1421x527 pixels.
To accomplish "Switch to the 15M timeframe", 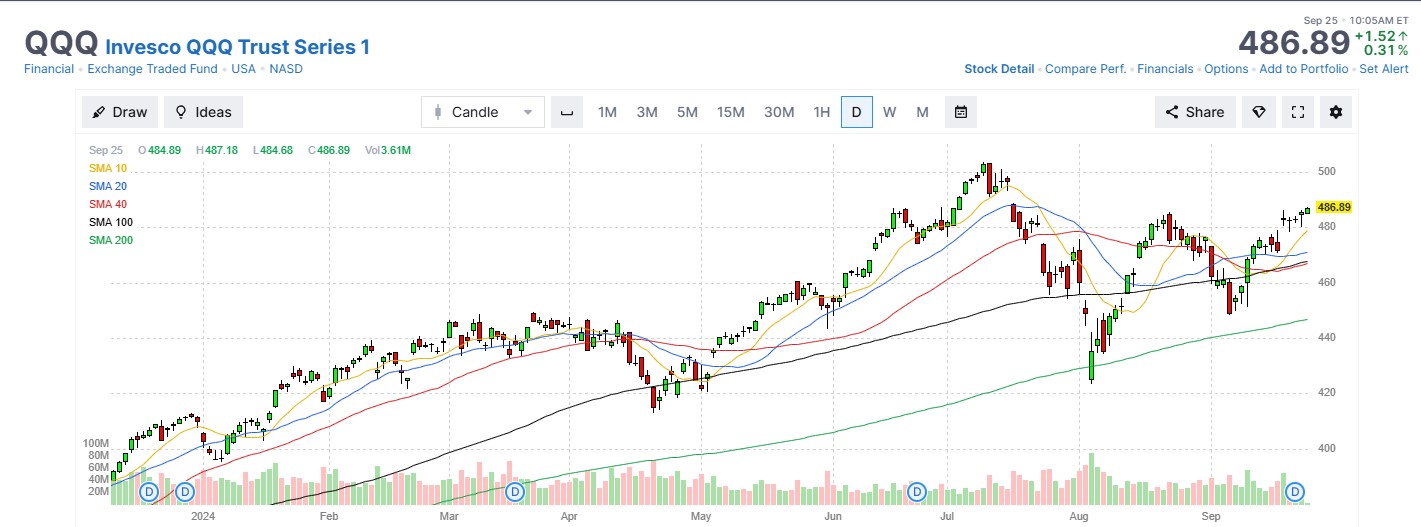I will 731,112.
